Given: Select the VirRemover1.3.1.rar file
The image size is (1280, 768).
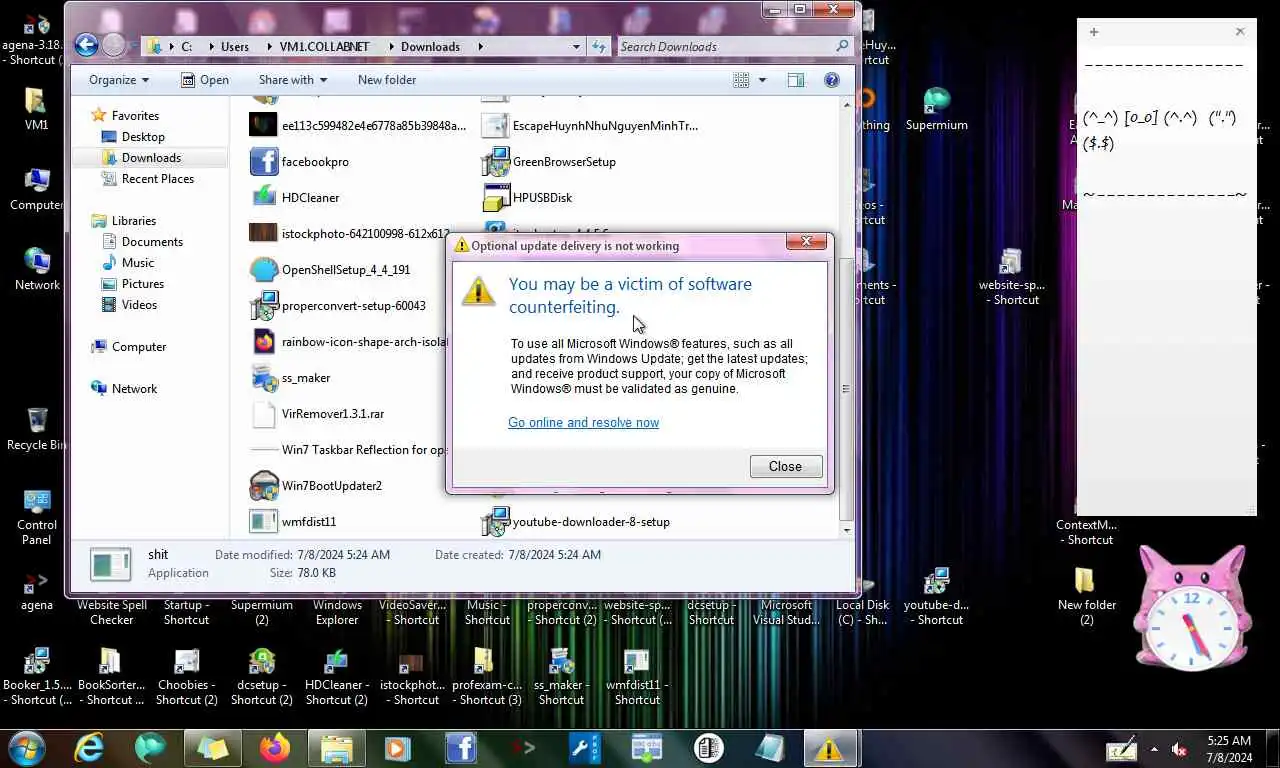Looking at the screenshot, I should point(318,414).
